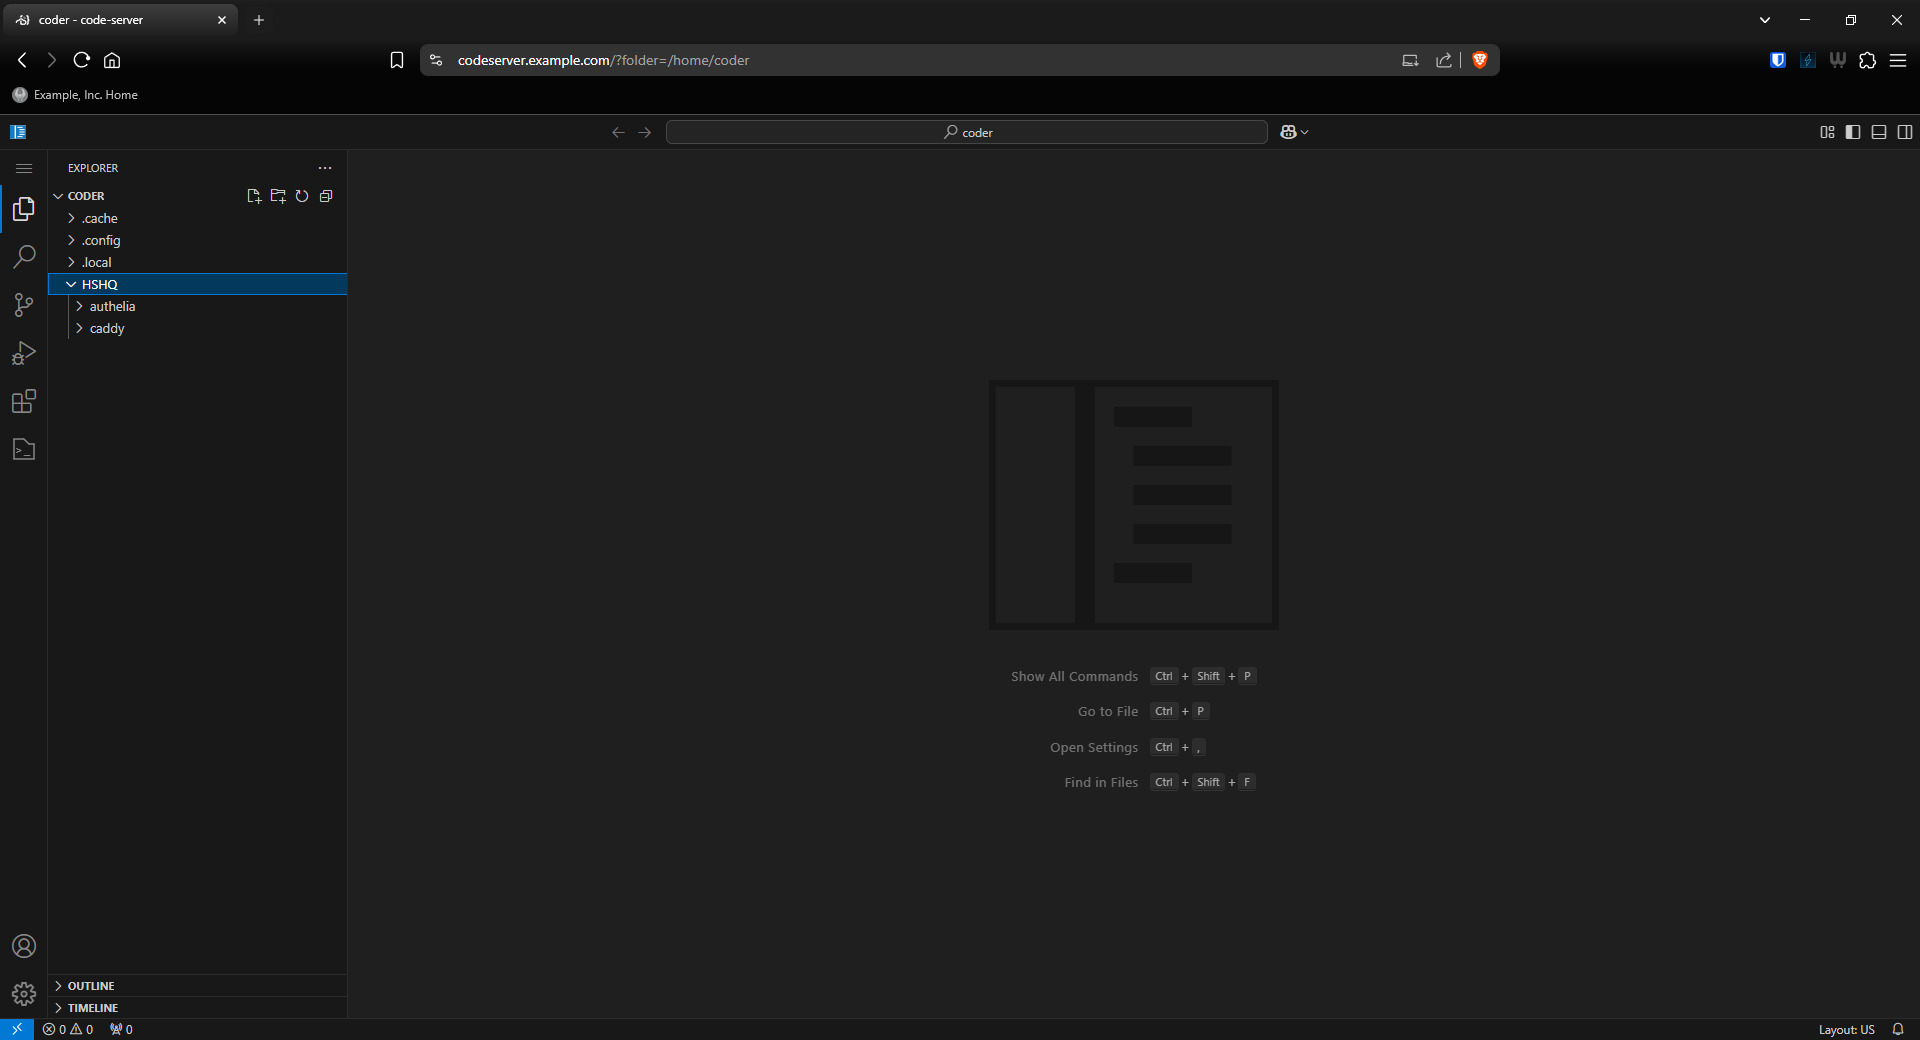Expand the OUTLINE section
This screenshot has width=1920, height=1040.
pyautogui.click(x=91, y=986)
